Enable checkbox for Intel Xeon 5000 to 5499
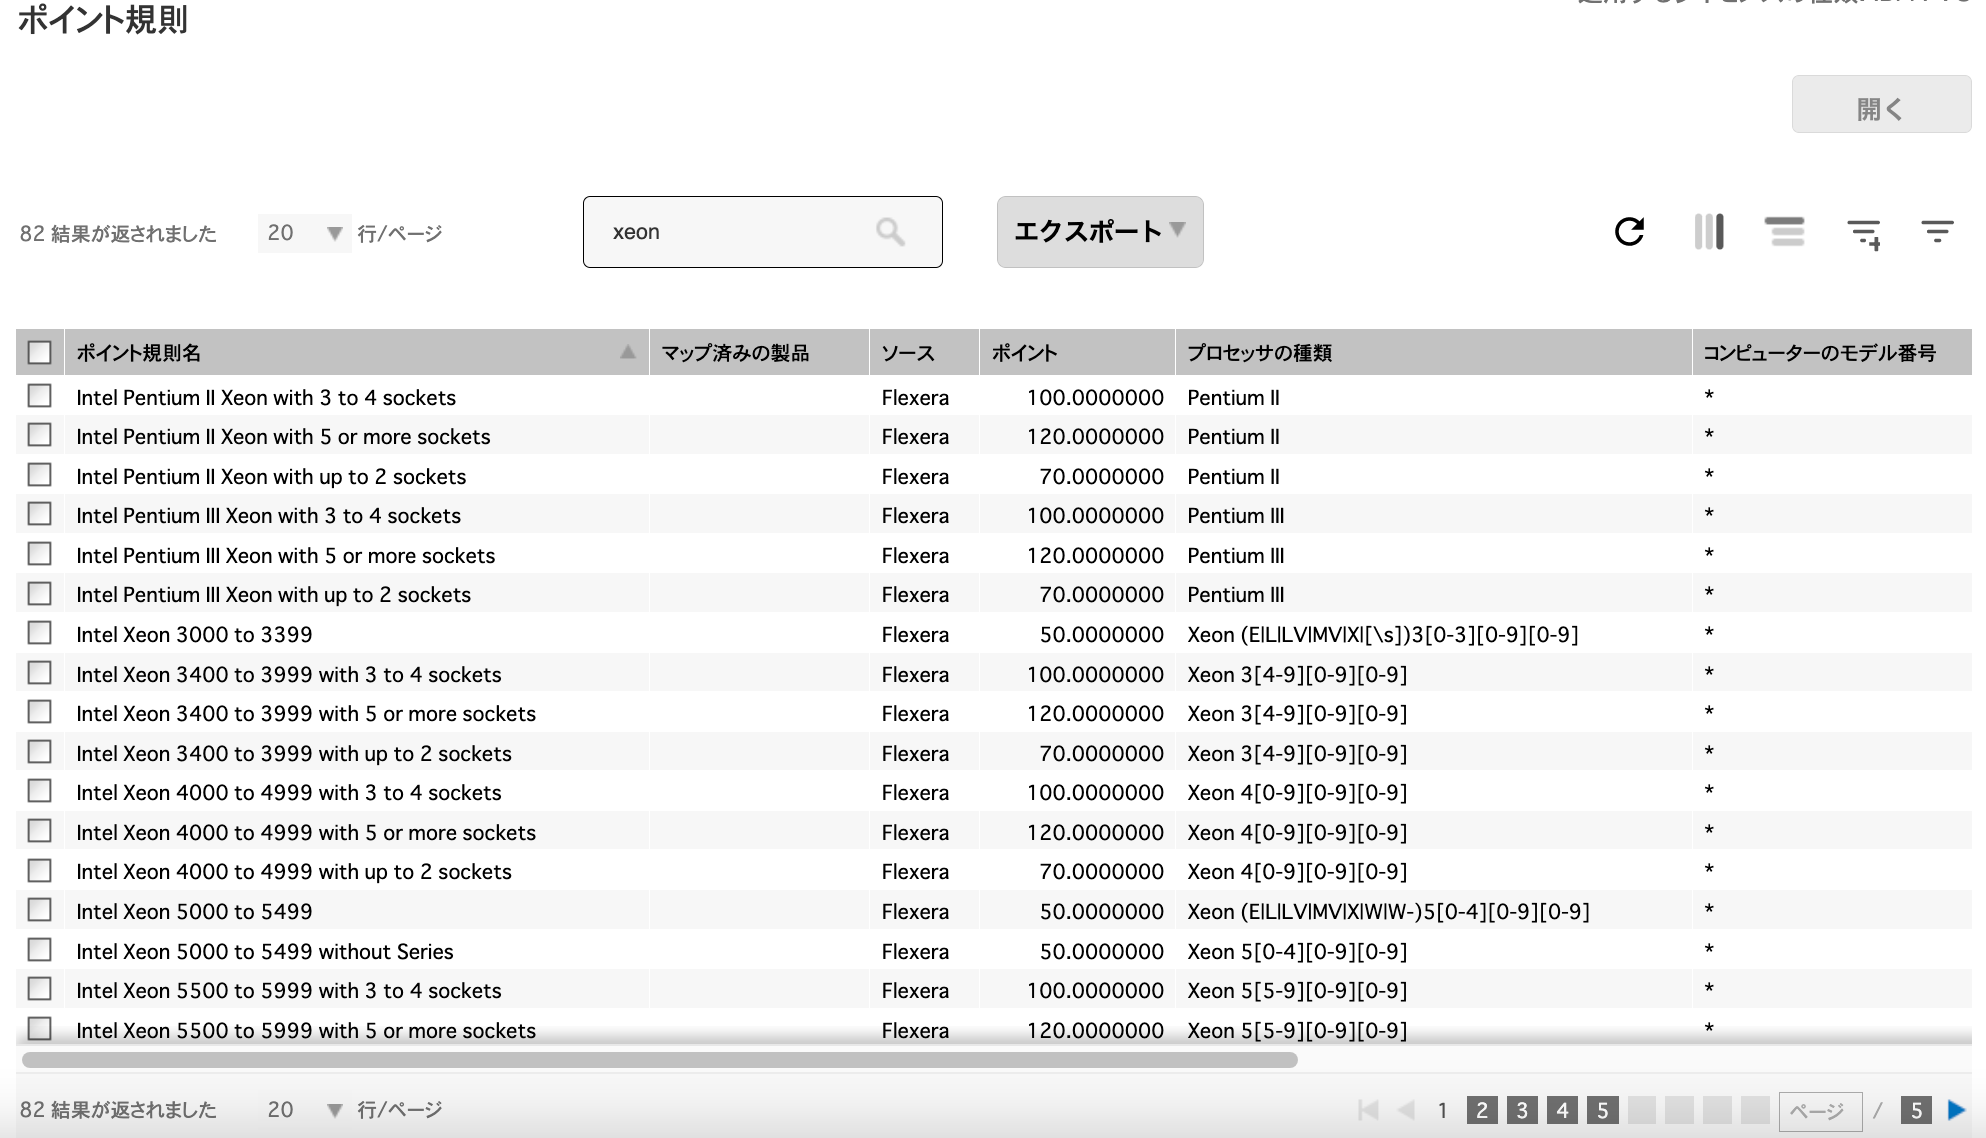The width and height of the screenshot is (1986, 1138). pyautogui.click(x=40, y=910)
